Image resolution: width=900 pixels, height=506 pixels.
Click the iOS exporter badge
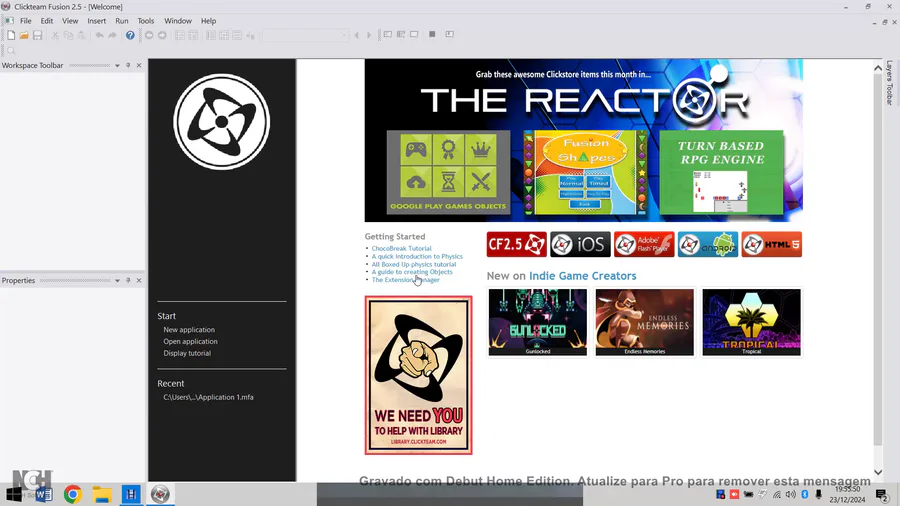580,244
